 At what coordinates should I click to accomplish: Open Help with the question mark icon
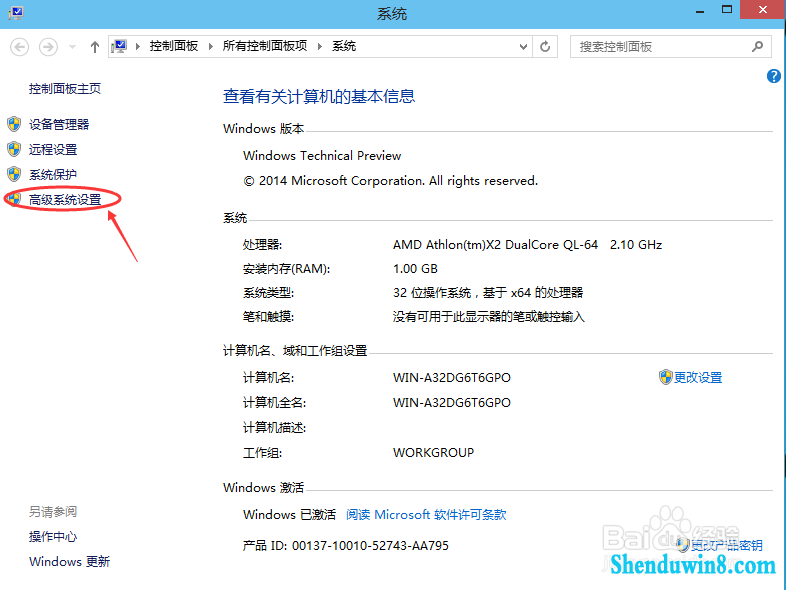click(773, 76)
